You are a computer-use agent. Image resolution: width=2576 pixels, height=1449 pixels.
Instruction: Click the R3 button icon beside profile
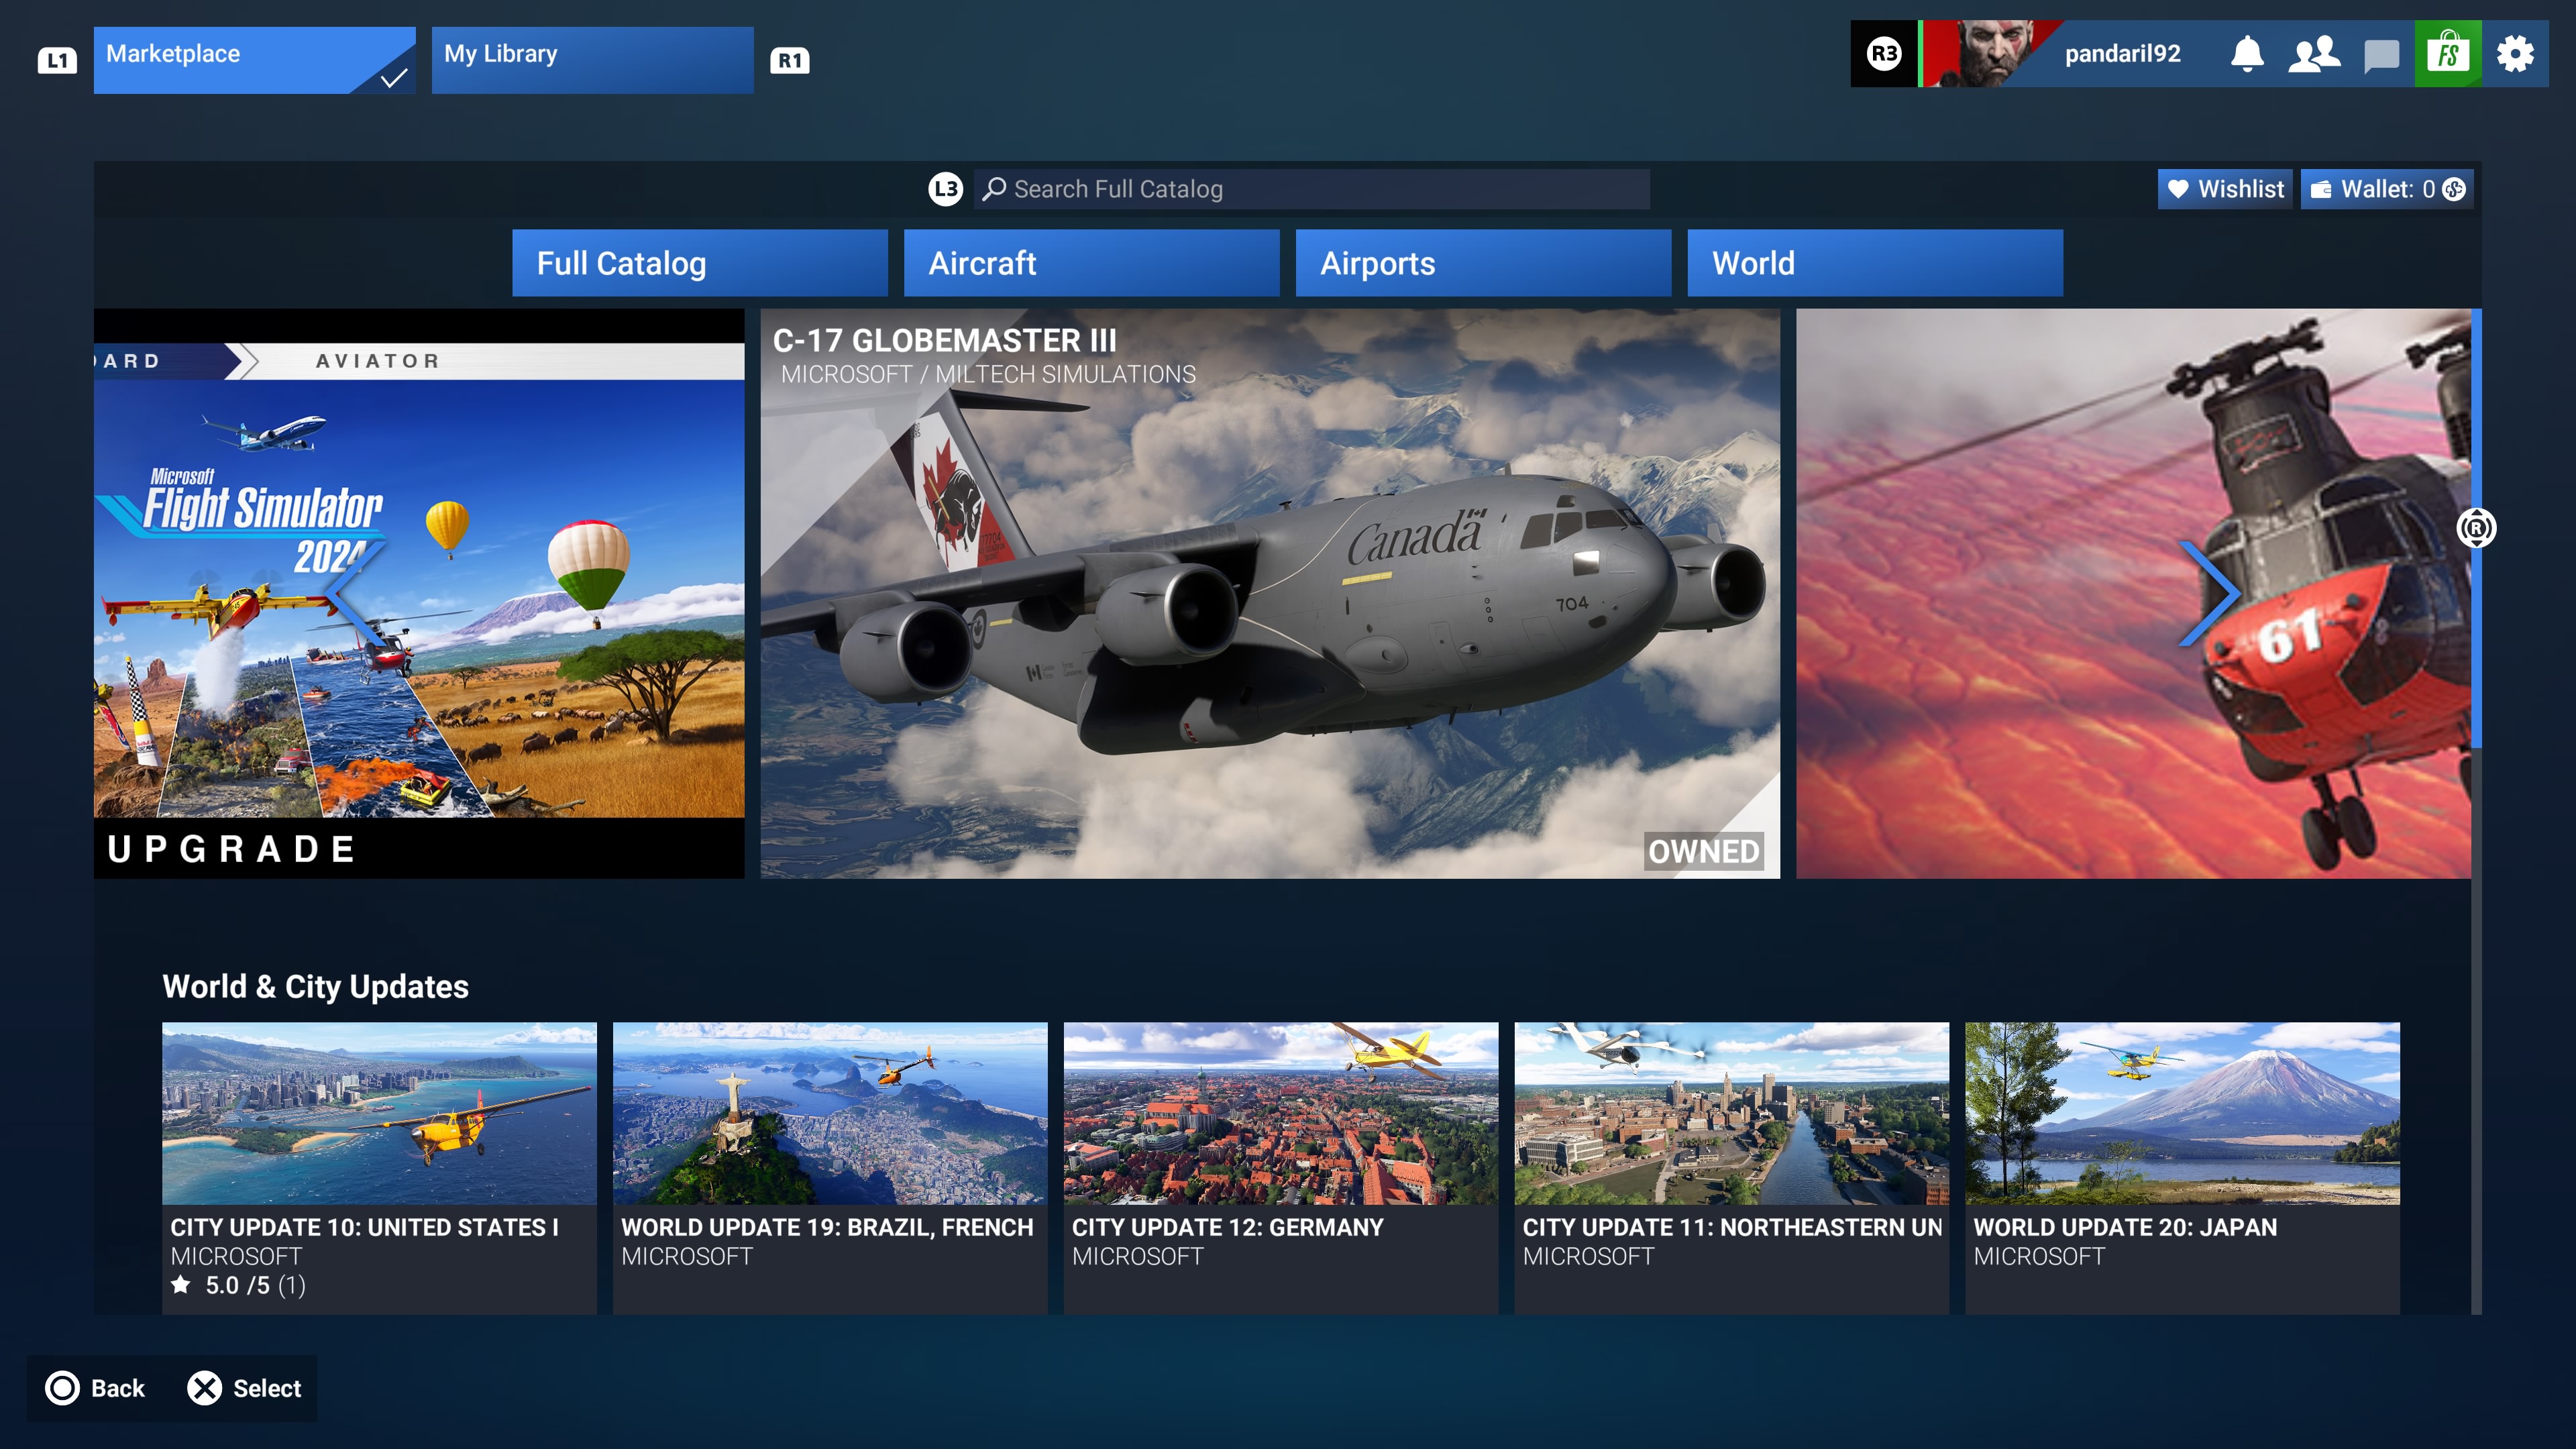(1884, 54)
